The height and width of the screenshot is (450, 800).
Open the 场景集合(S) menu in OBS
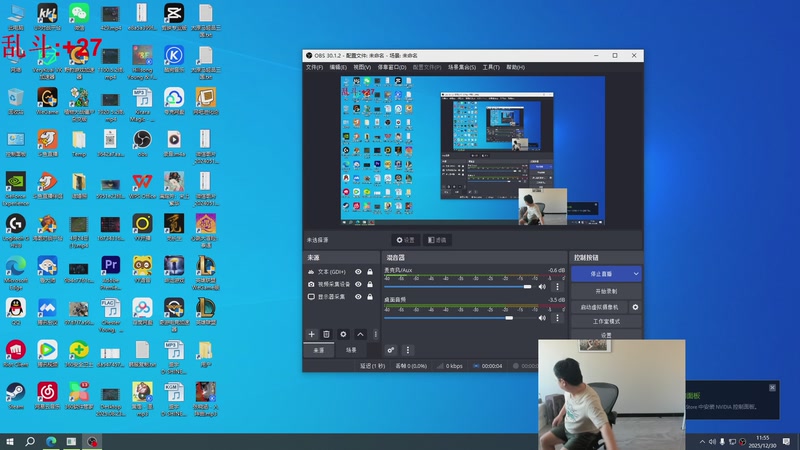[x=462, y=67]
